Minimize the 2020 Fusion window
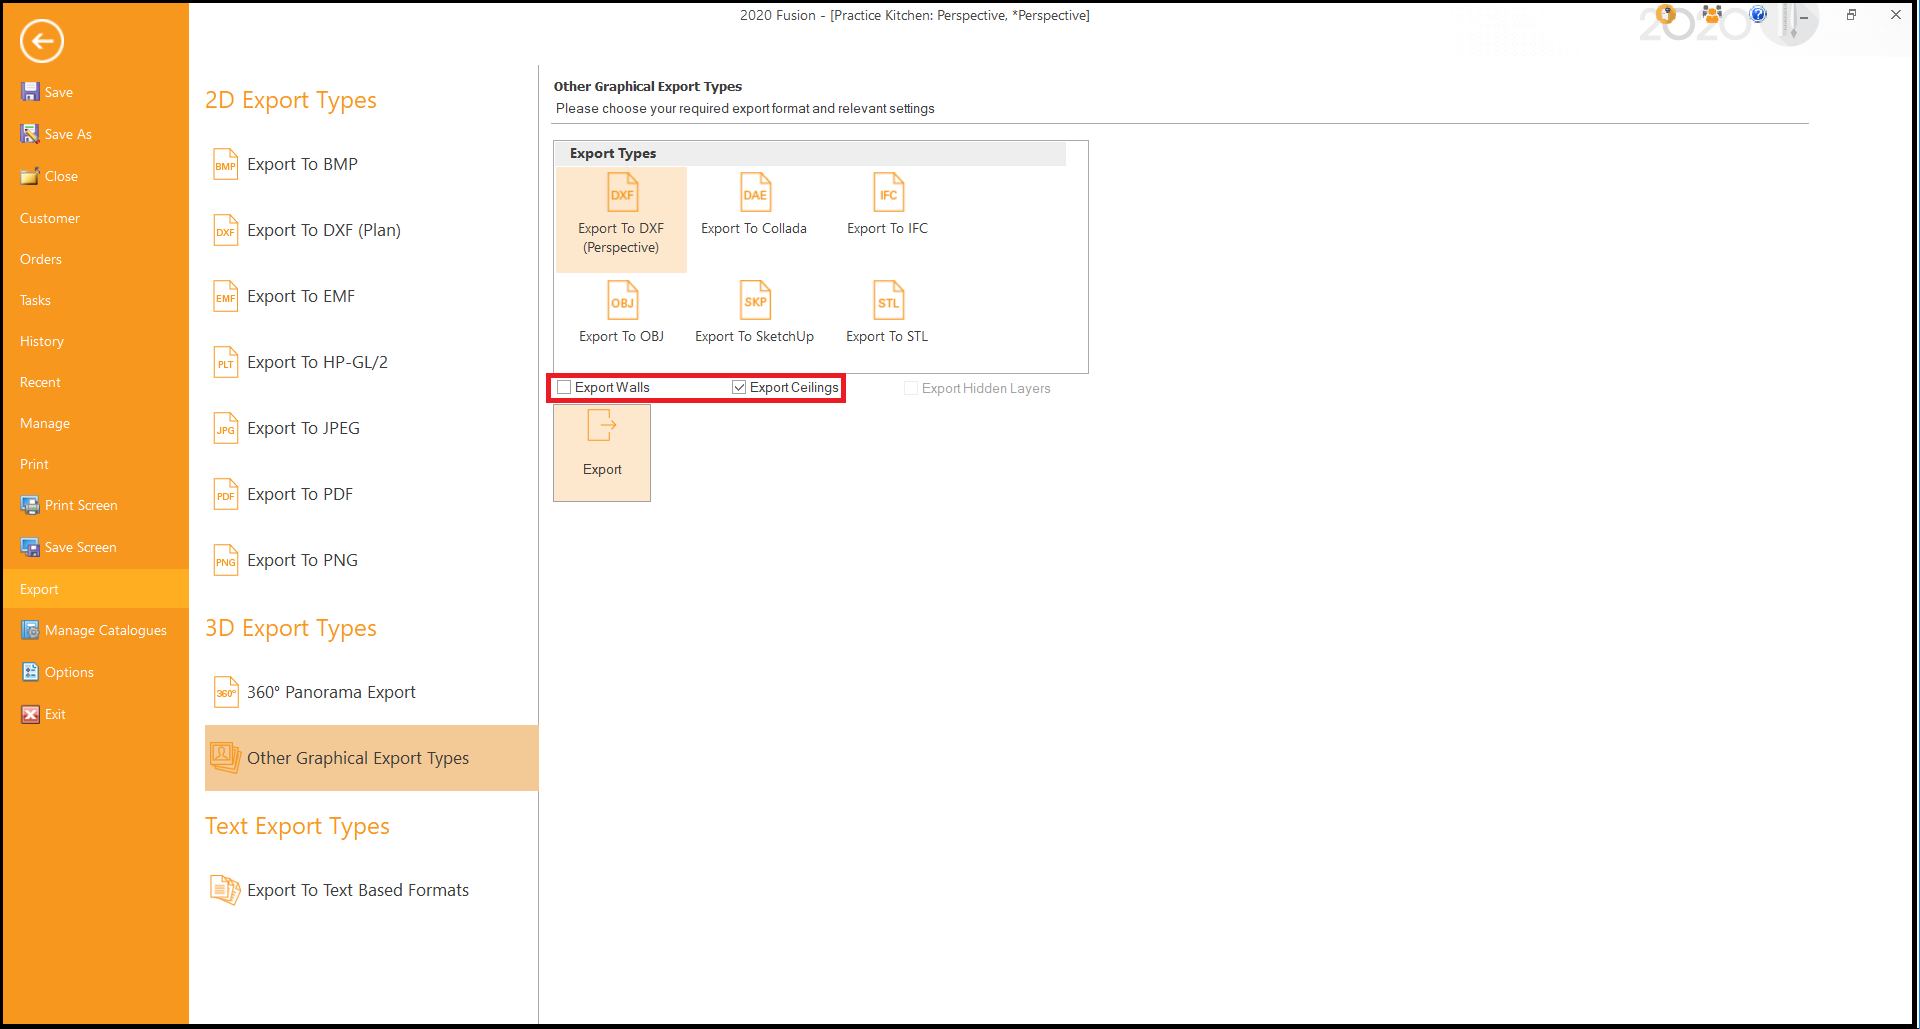The image size is (1920, 1029). click(1805, 15)
